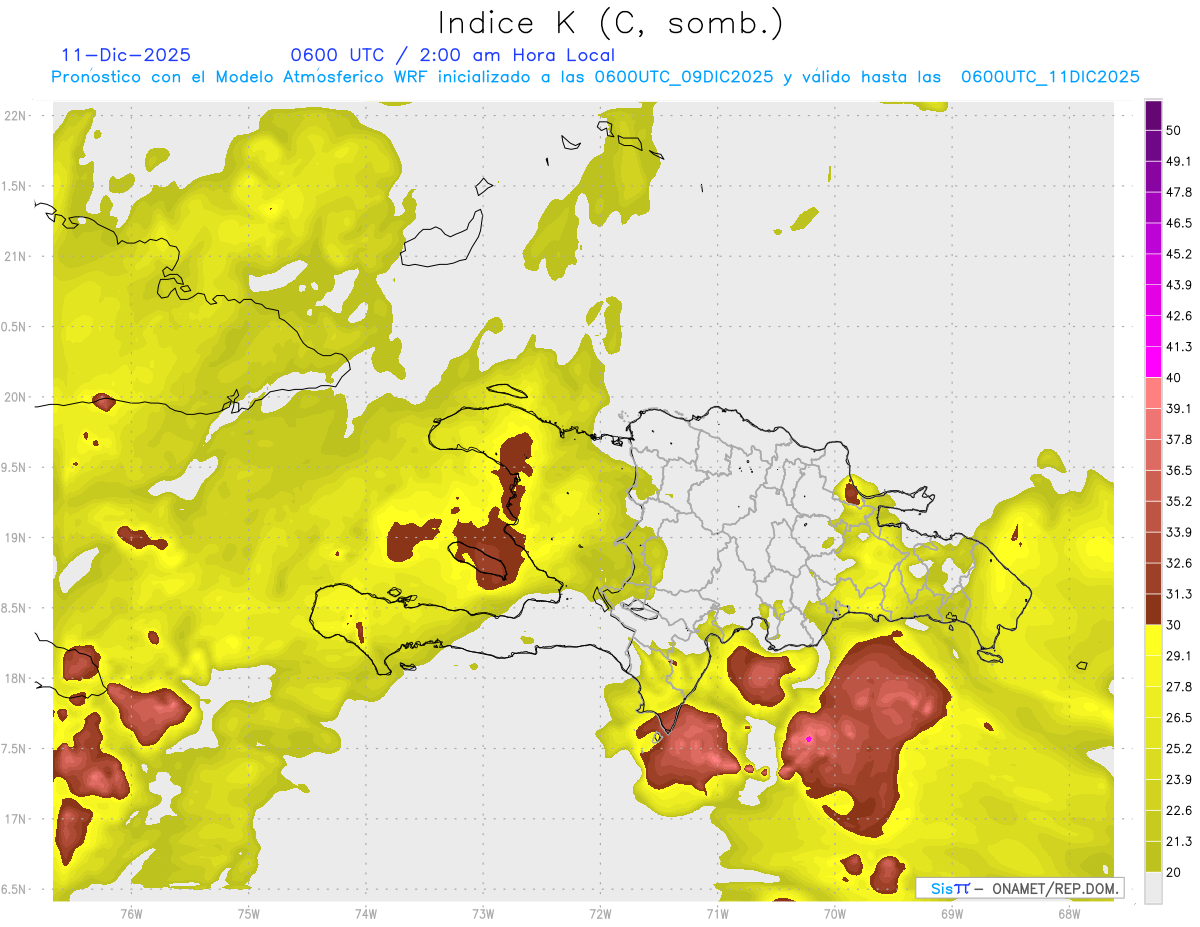Click the '11-Dic-2025' date label
The height and width of the screenshot is (927, 1200).
click(126, 55)
